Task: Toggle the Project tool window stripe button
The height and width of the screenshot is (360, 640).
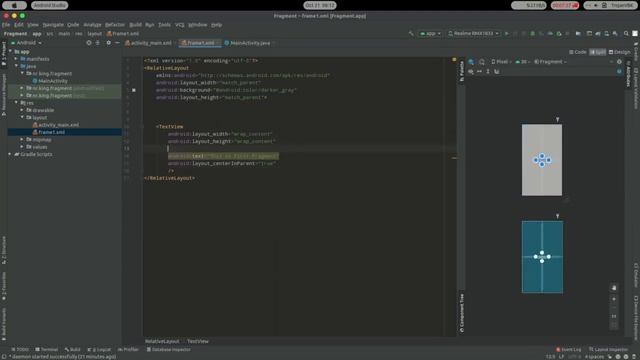Action: 4,52
